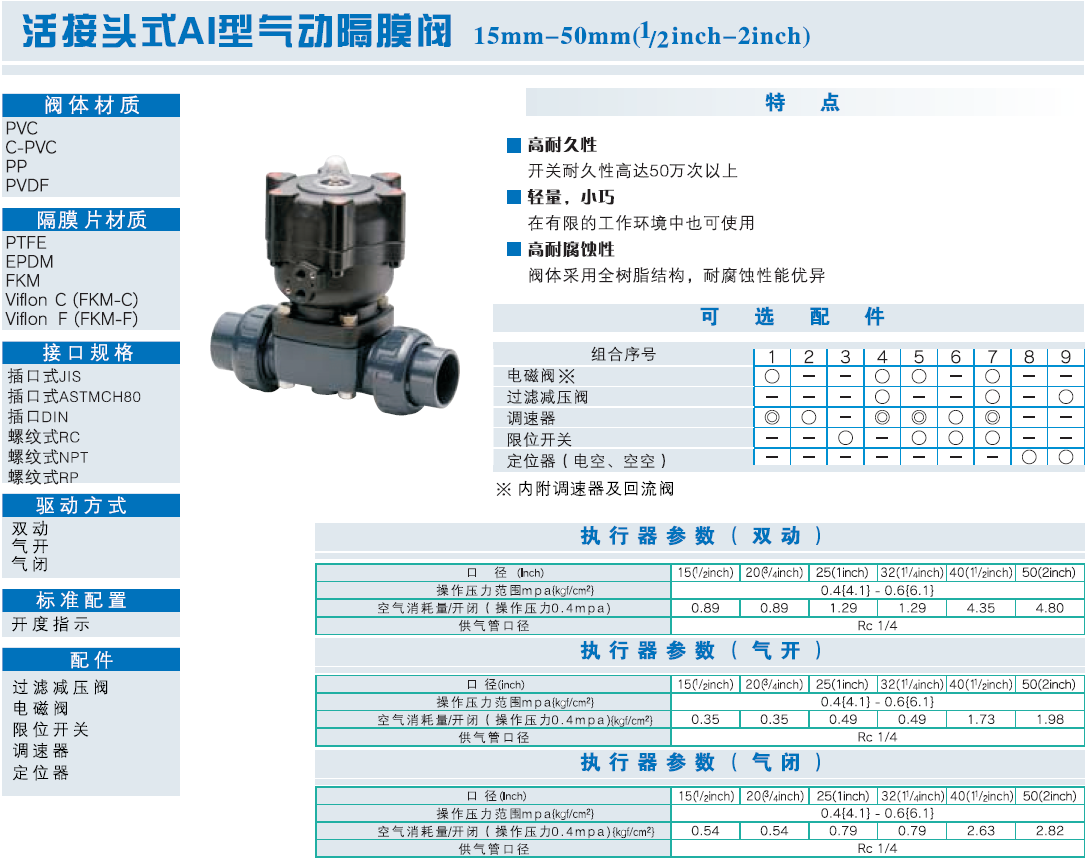Screen dimensions: 1086x859
Task: Select 气开 under the 驱动方式 section
Action: pyautogui.click(x=30, y=547)
